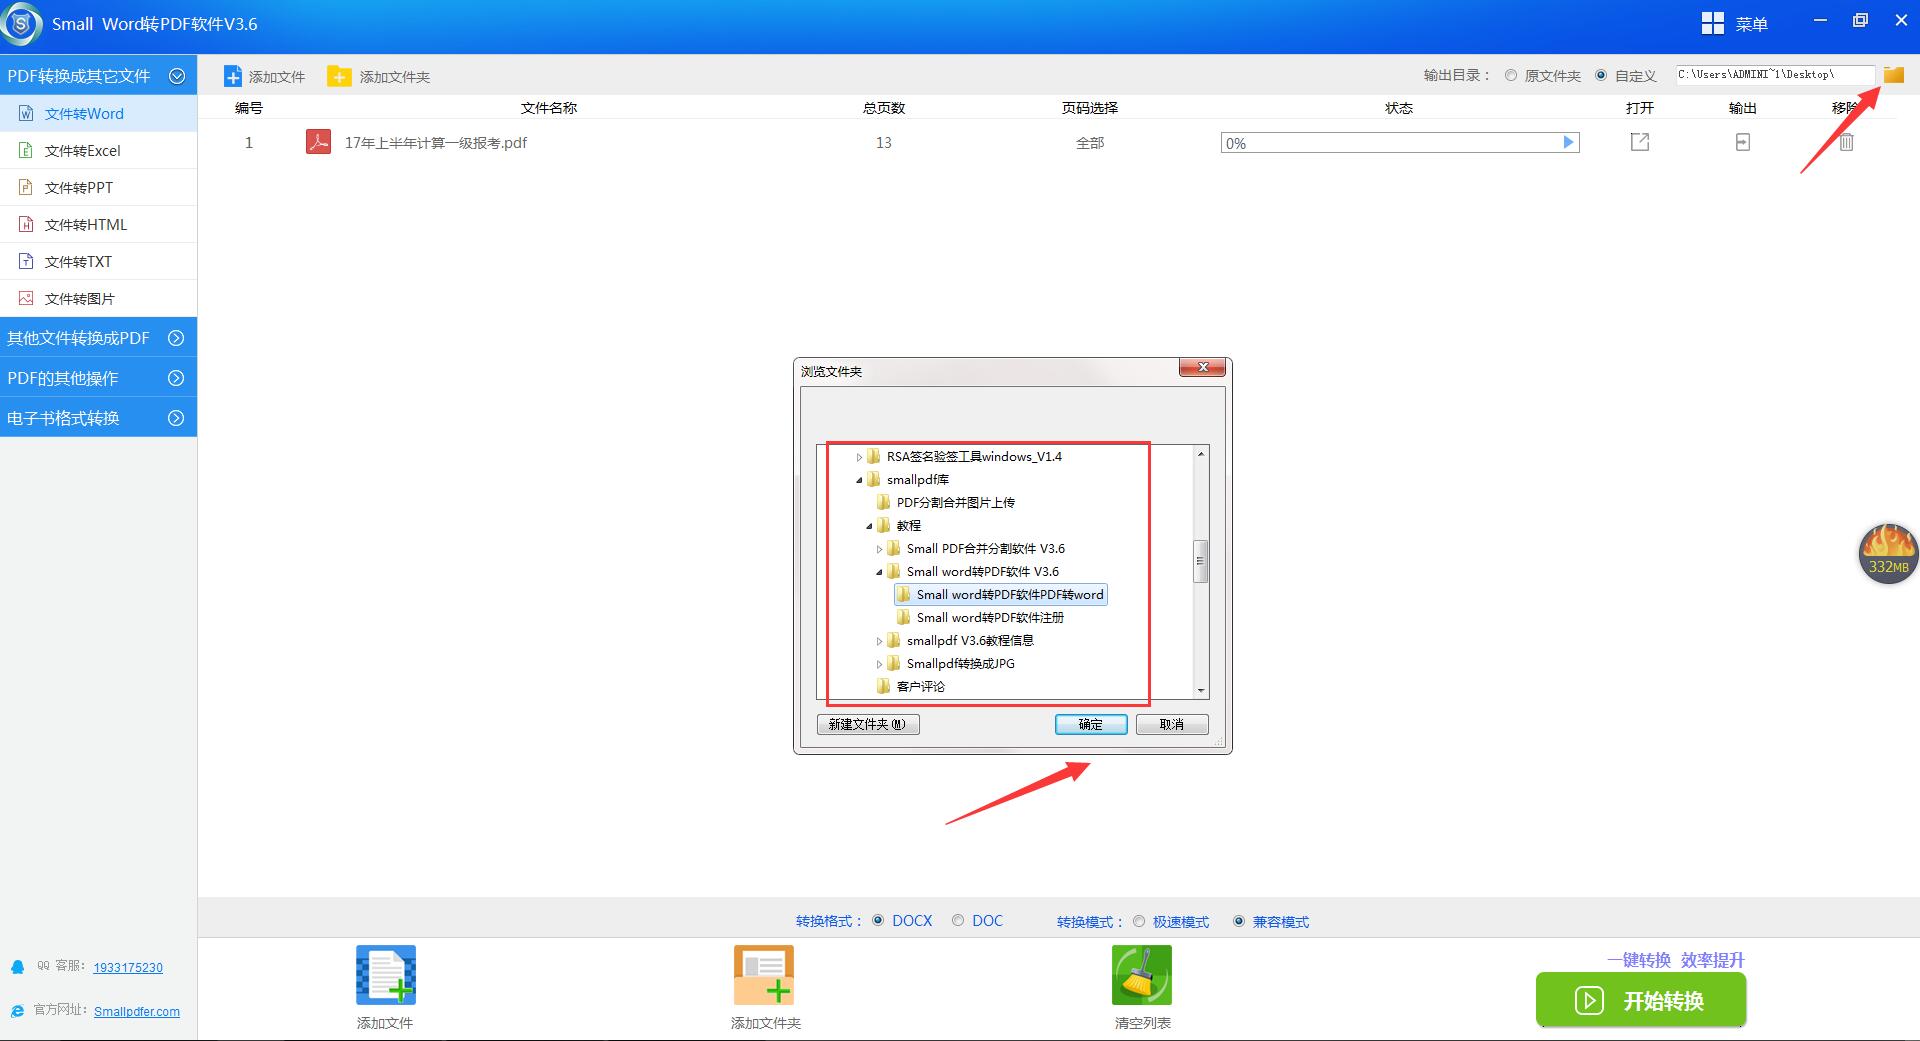This screenshot has width=1920, height=1041.
Task: Select 兼容模式 conversion mode
Action: (1239, 921)
